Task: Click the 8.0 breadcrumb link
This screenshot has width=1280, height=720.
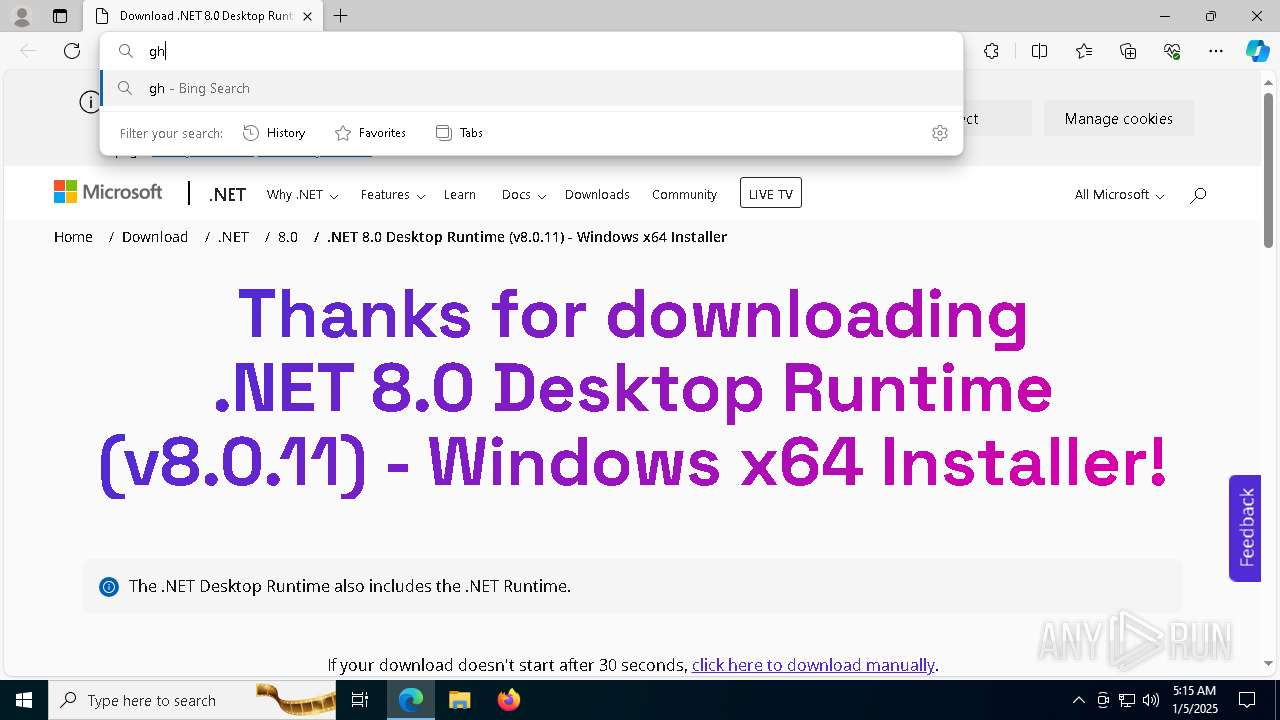Action: pos(288,237)
